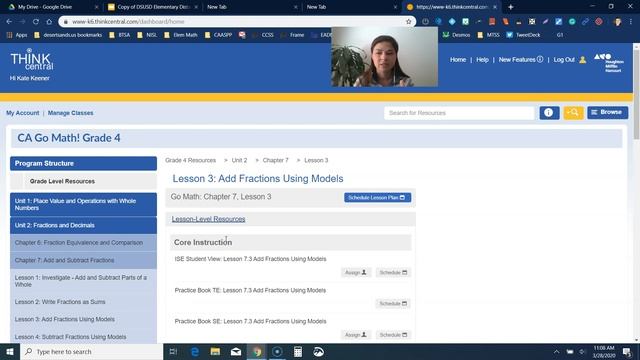Open Calculator from the taskbar

(298, 351)
